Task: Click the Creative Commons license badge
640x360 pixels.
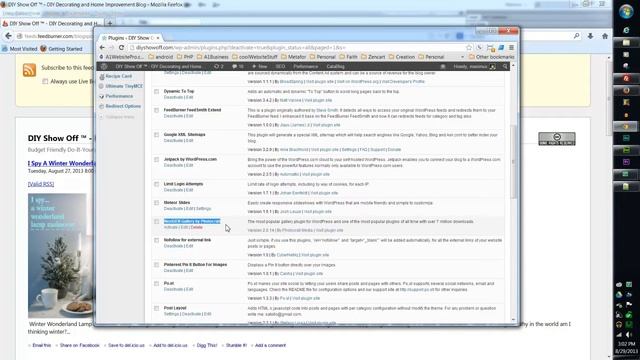Action: pos(557,139)
